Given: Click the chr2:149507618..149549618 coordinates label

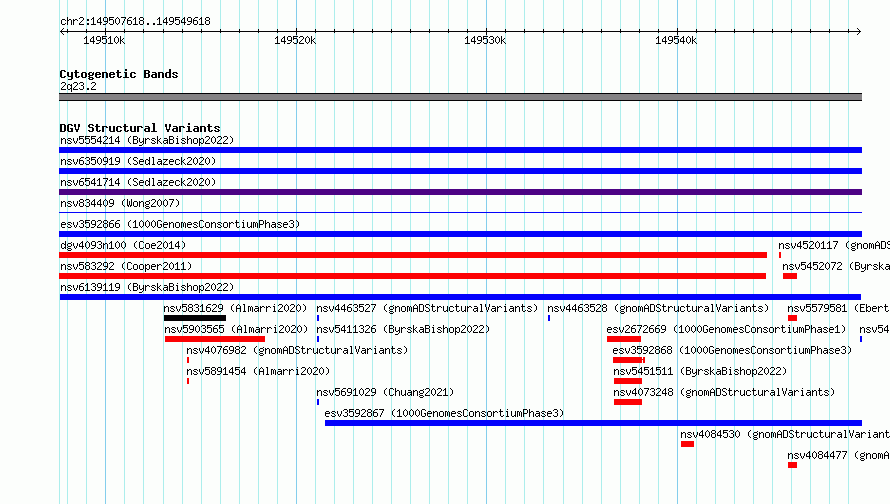Looking at the screenshot, I should (135, 21).
